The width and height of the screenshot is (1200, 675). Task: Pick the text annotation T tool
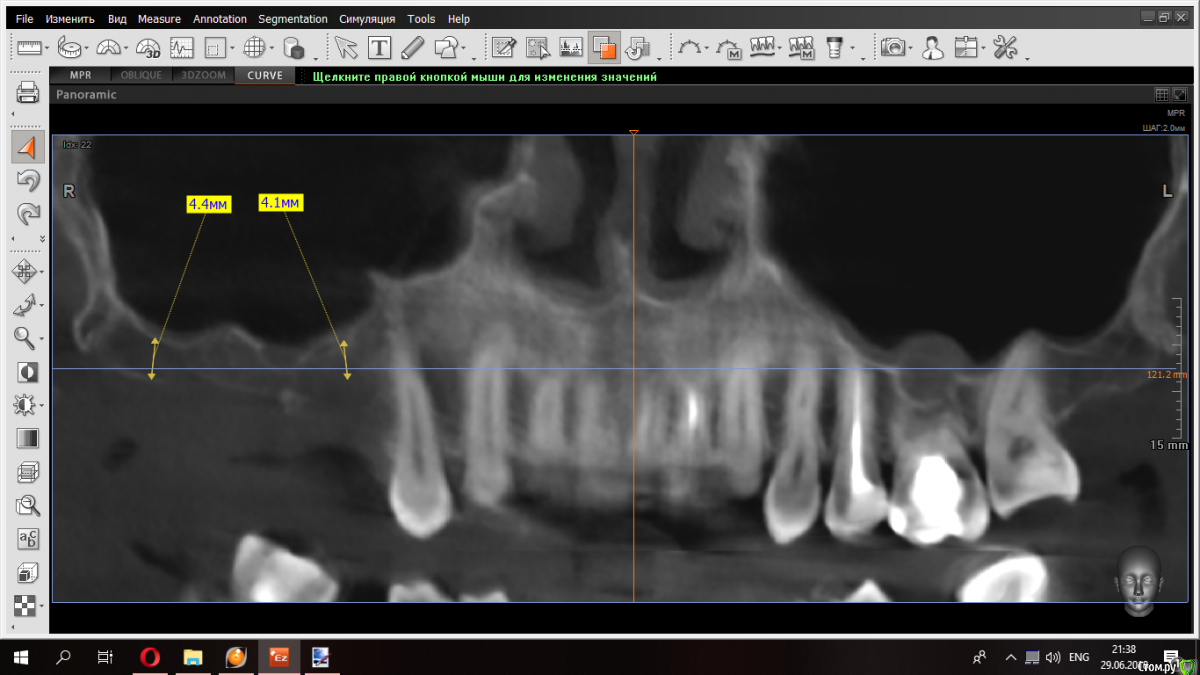[x=379, y=47]
